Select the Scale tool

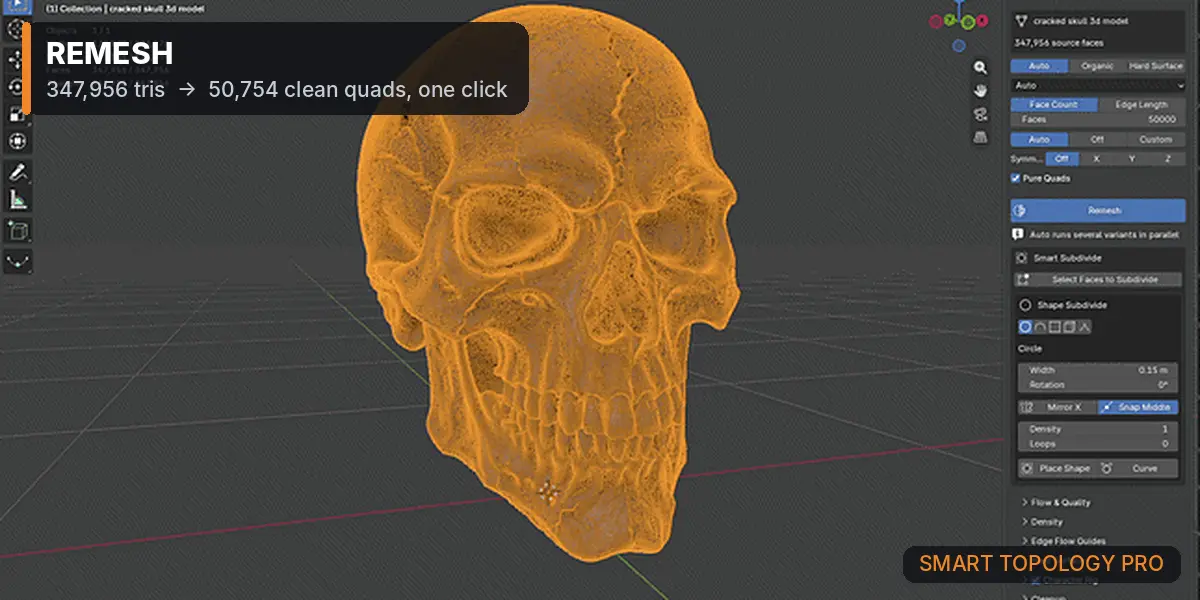click(18, 114)
